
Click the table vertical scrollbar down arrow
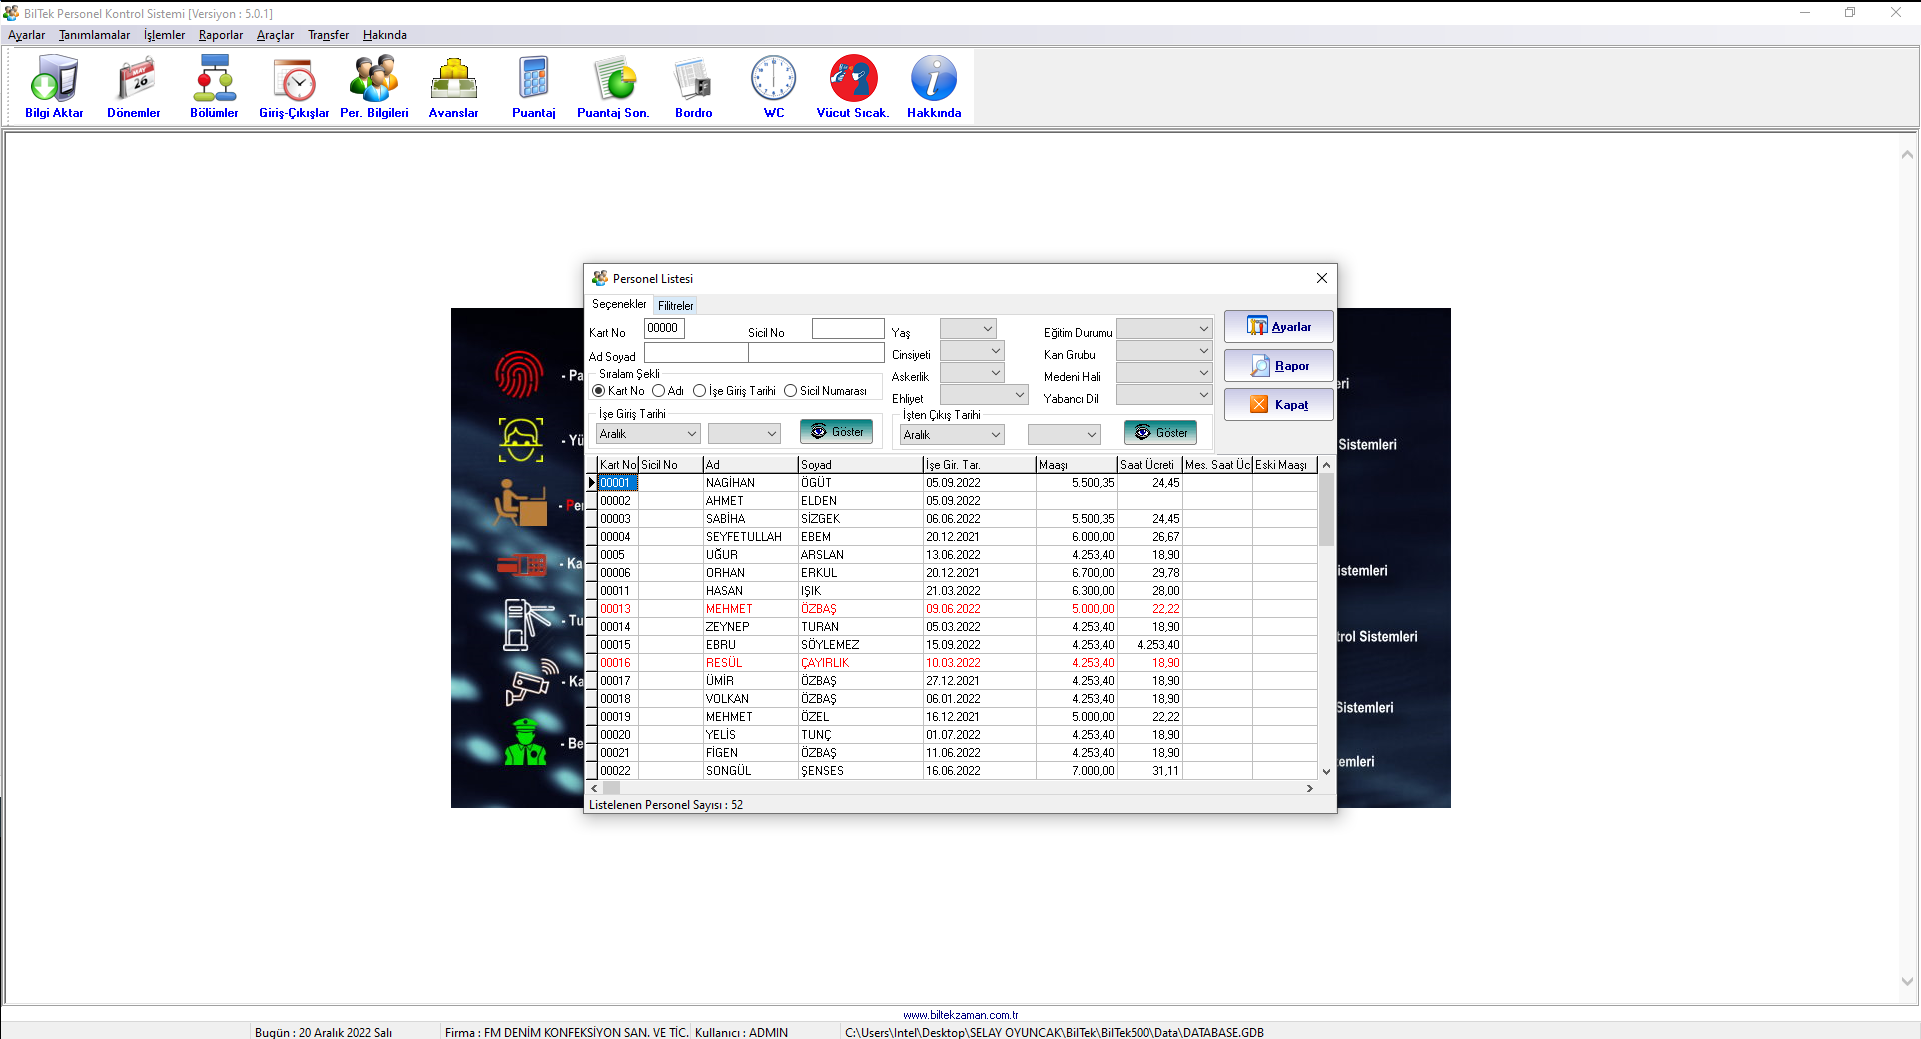click(1326, 771)
